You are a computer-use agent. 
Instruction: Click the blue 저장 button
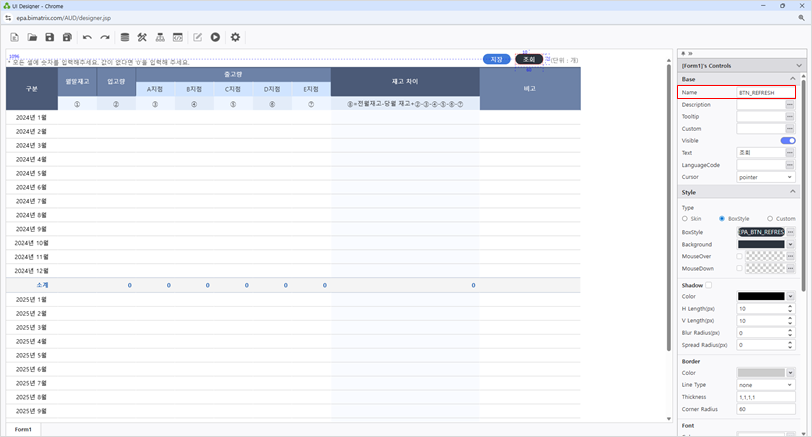[x=496, y=60]
